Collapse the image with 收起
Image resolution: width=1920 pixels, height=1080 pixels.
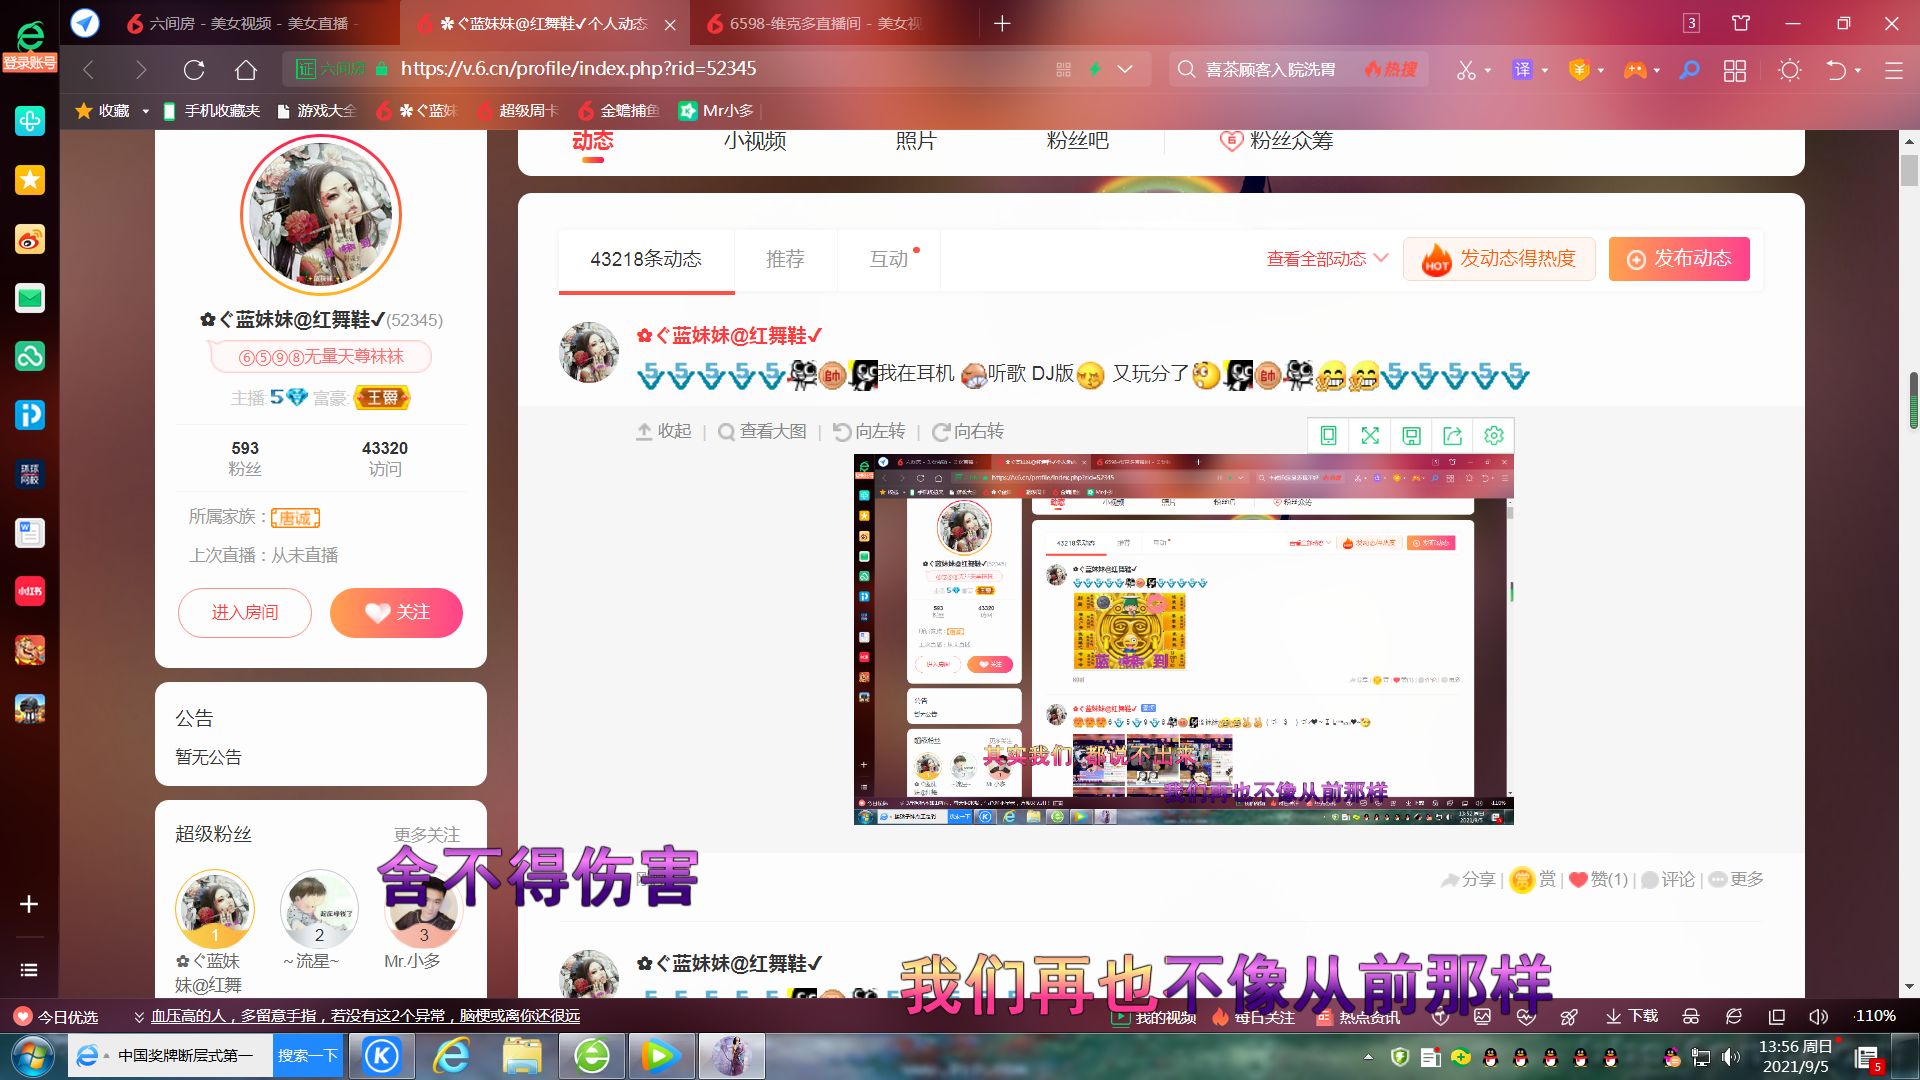(664, 431)
